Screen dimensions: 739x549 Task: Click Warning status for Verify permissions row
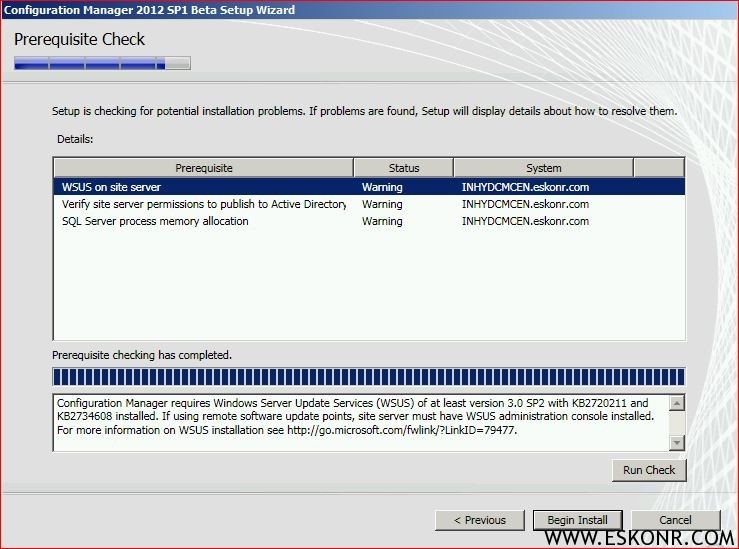tap(382, 204)
